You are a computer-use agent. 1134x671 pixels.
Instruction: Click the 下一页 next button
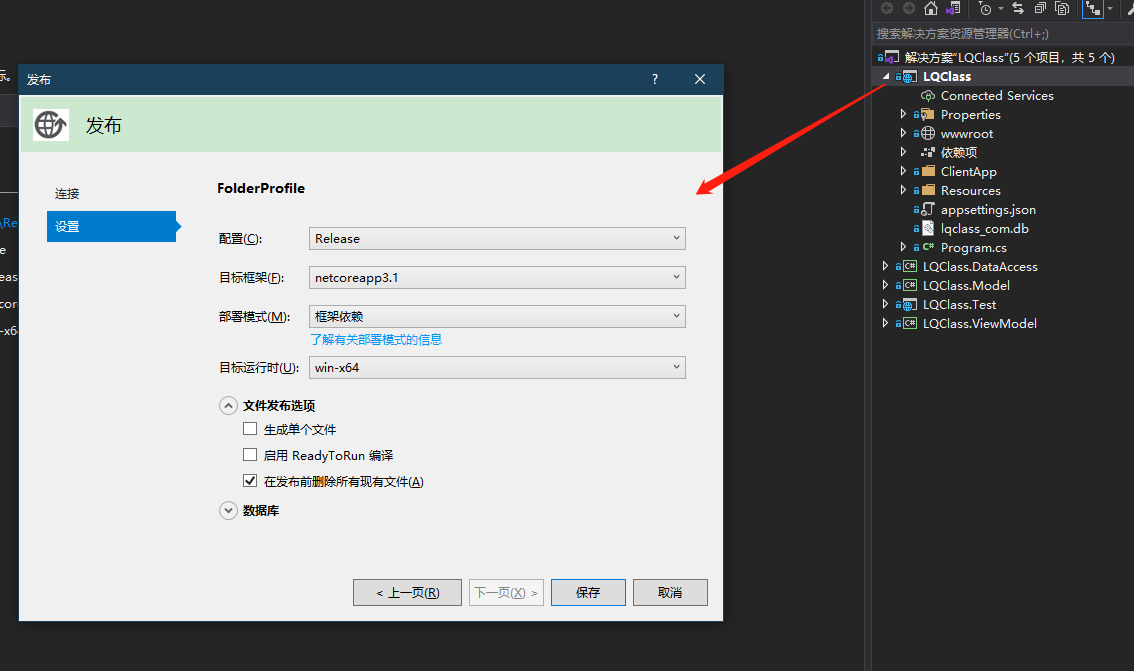tap(506, 592)
